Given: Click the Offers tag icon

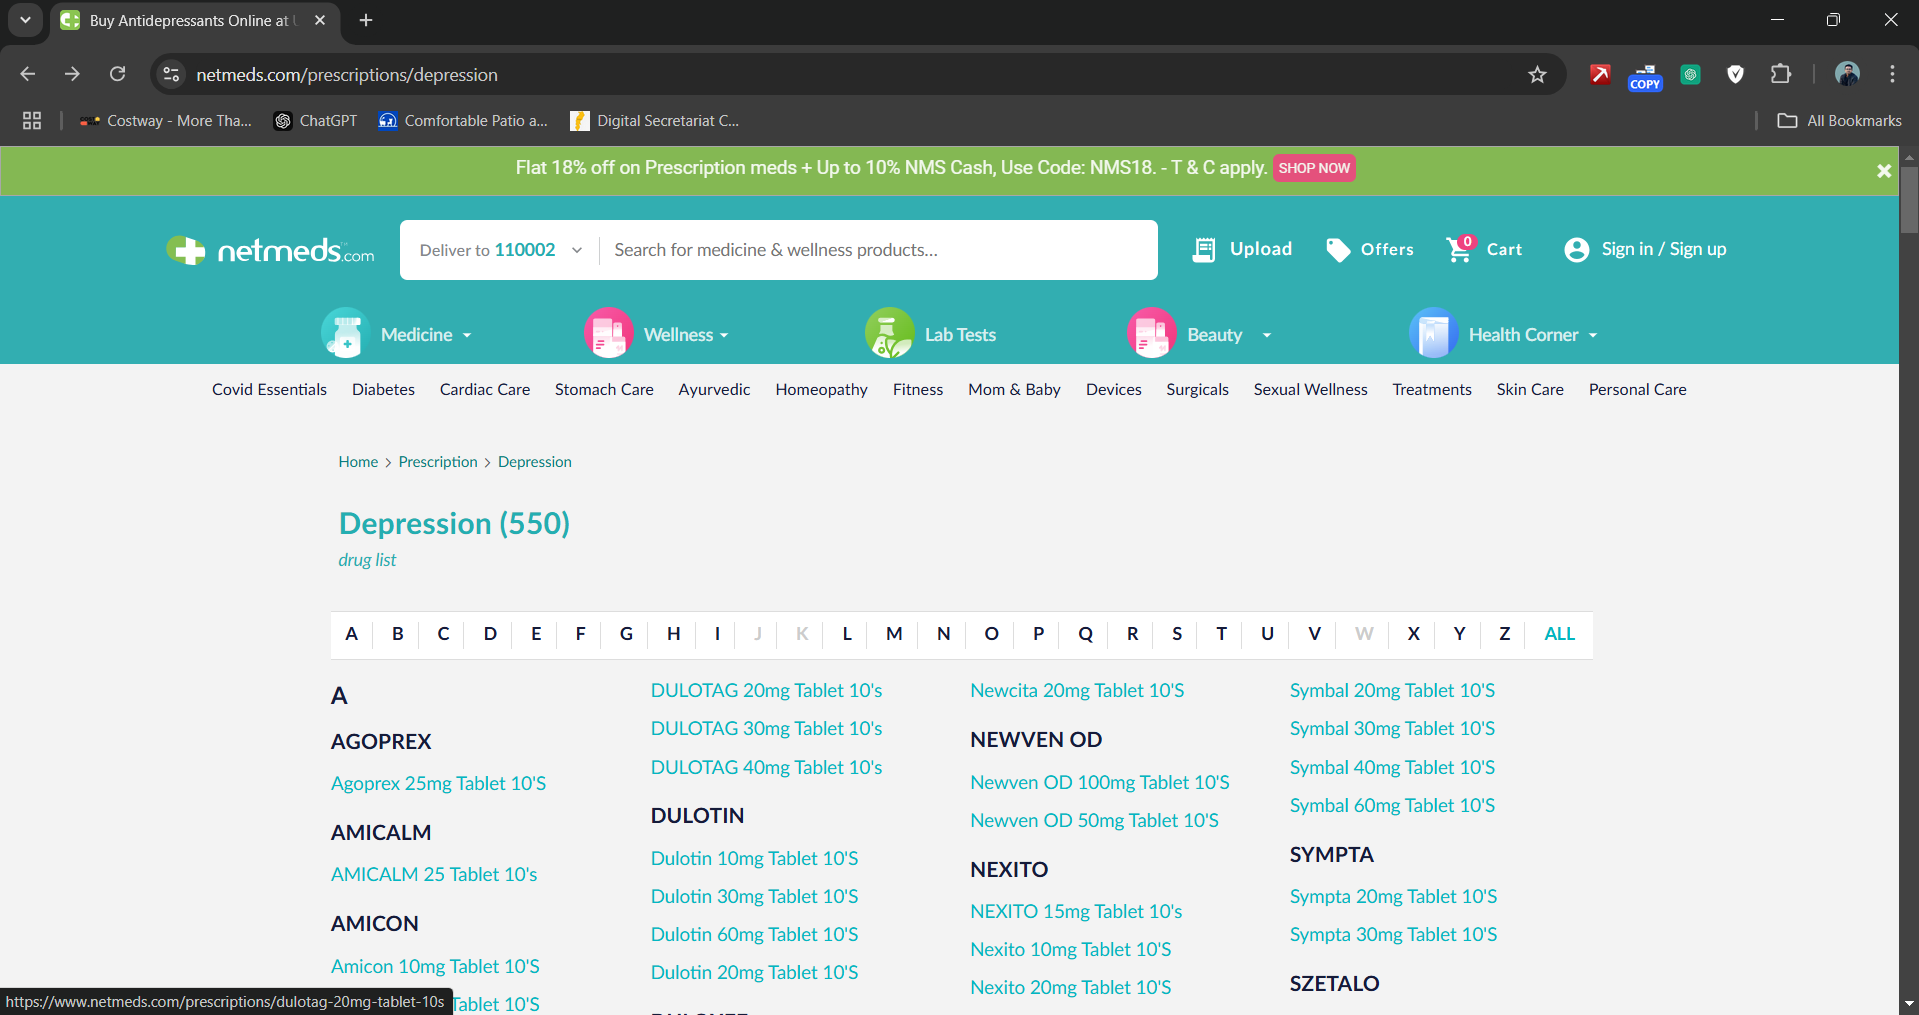Looking at the screenshot, I should 1337,250.
